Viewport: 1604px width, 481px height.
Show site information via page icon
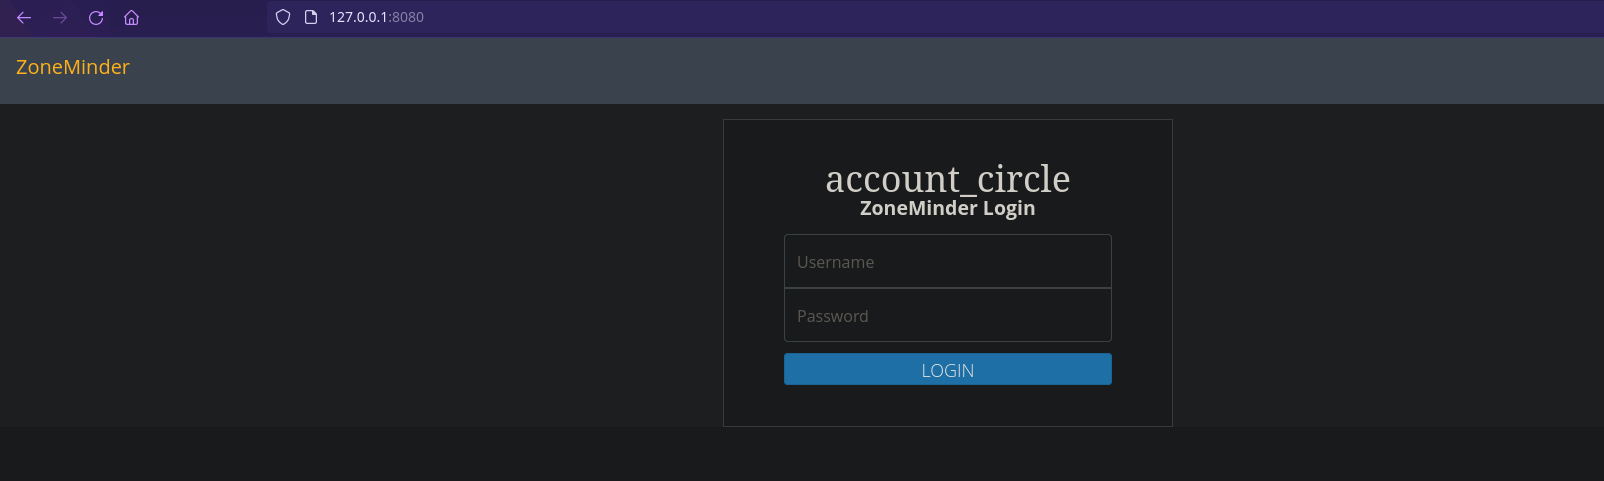pyautogui.click(x=311, y=17)
